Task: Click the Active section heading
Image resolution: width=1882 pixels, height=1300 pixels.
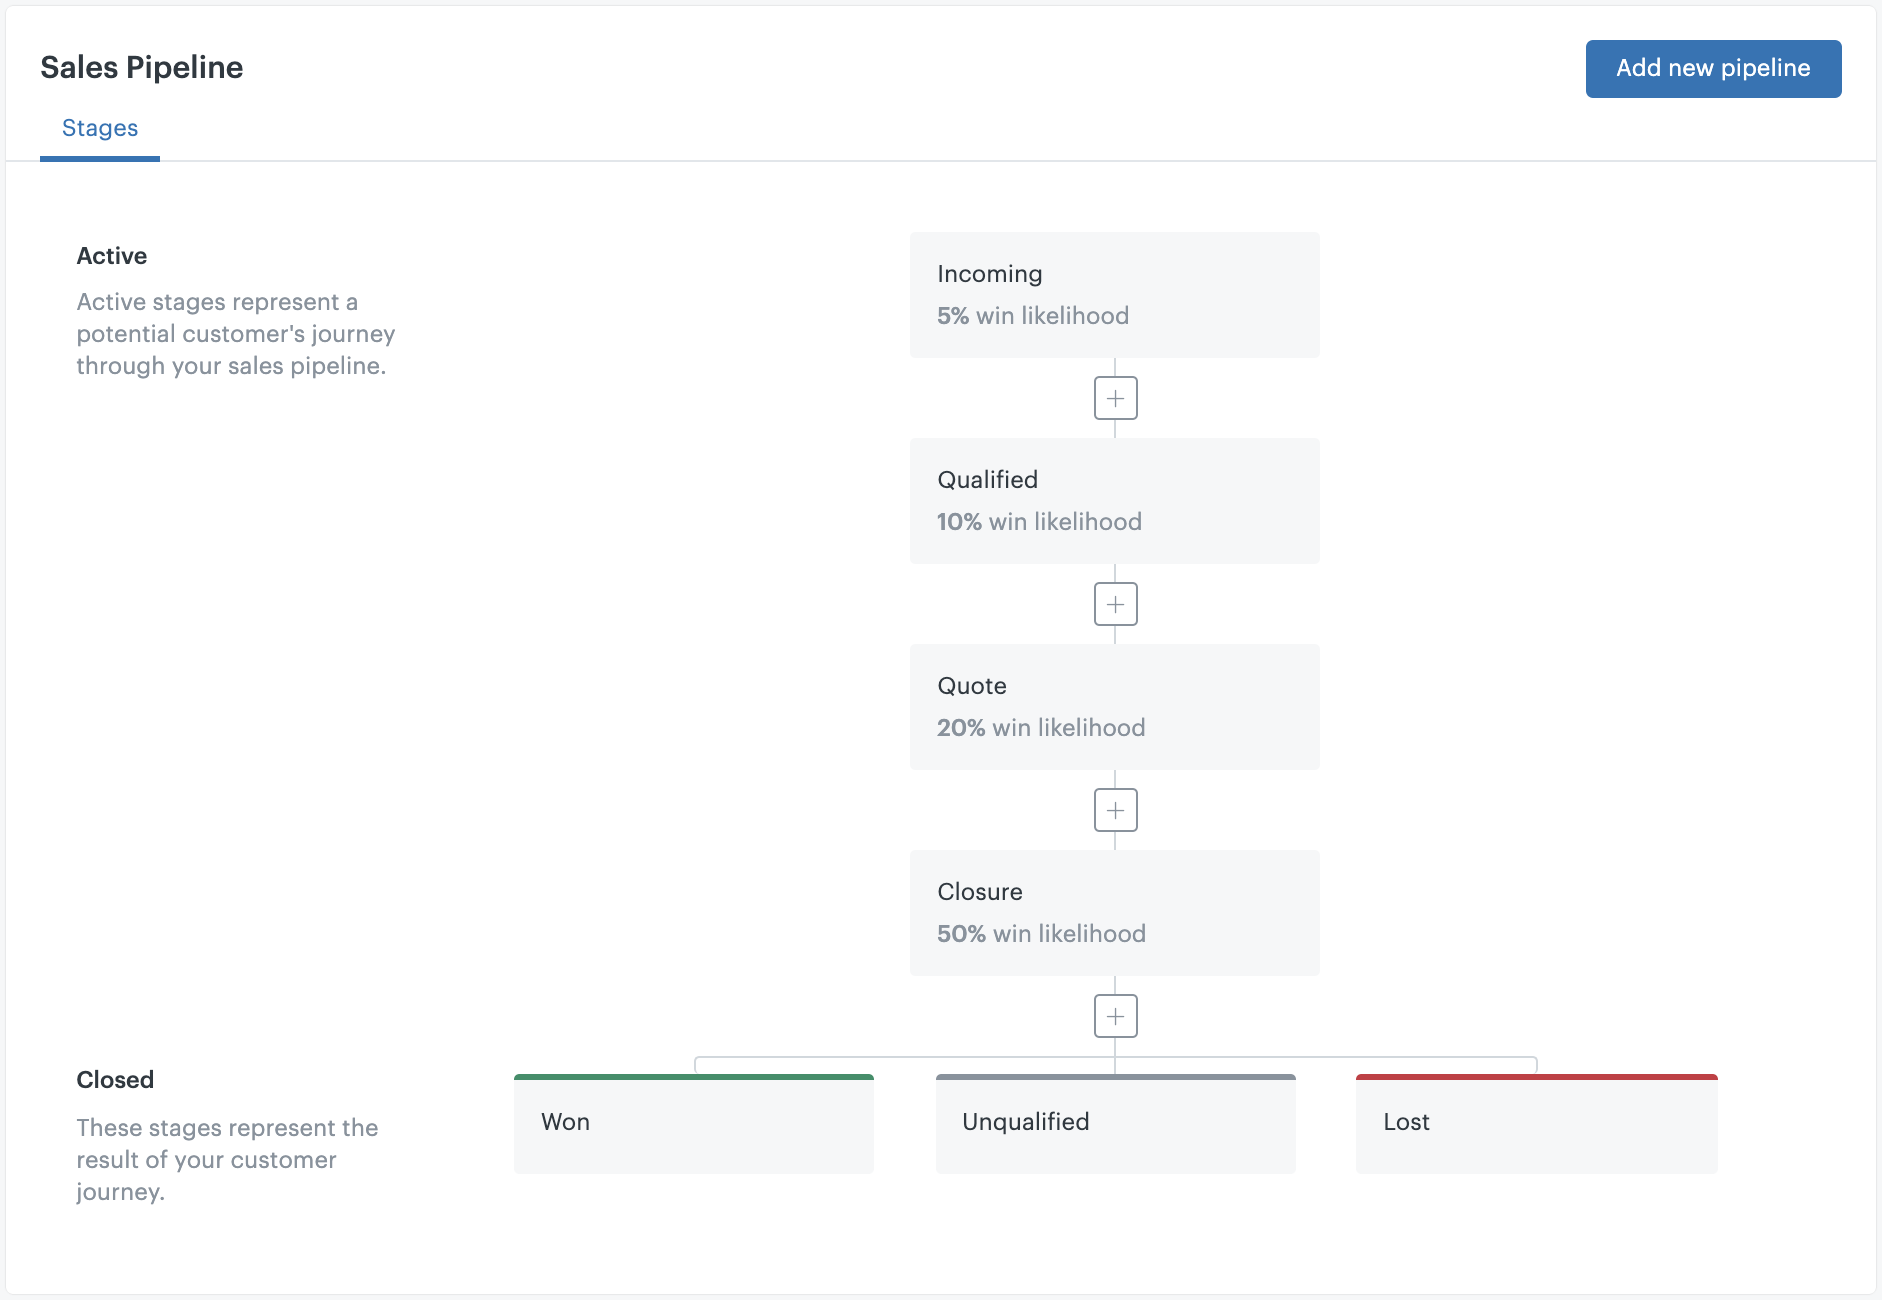Action: pos(112,256)
